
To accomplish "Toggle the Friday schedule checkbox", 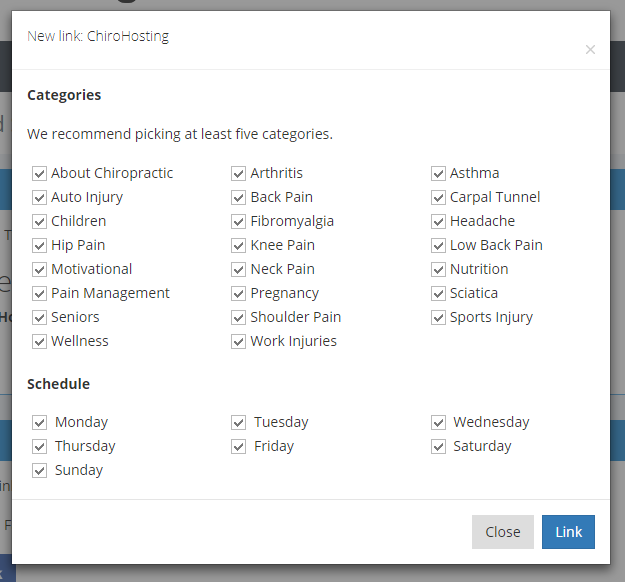I will tap(239, 446).
